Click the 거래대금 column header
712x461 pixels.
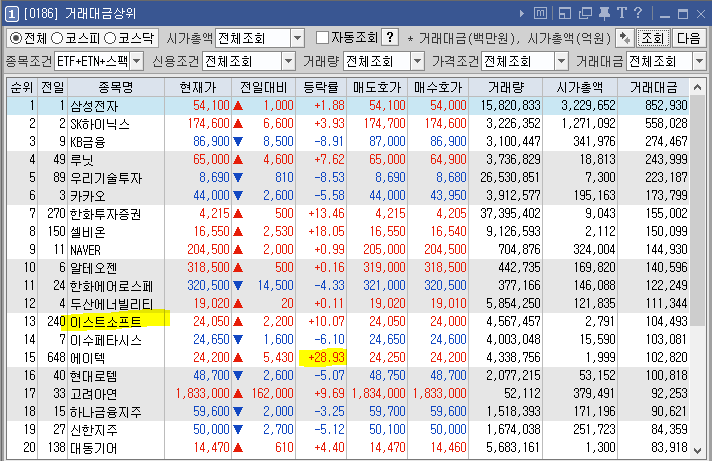point(653,87)
